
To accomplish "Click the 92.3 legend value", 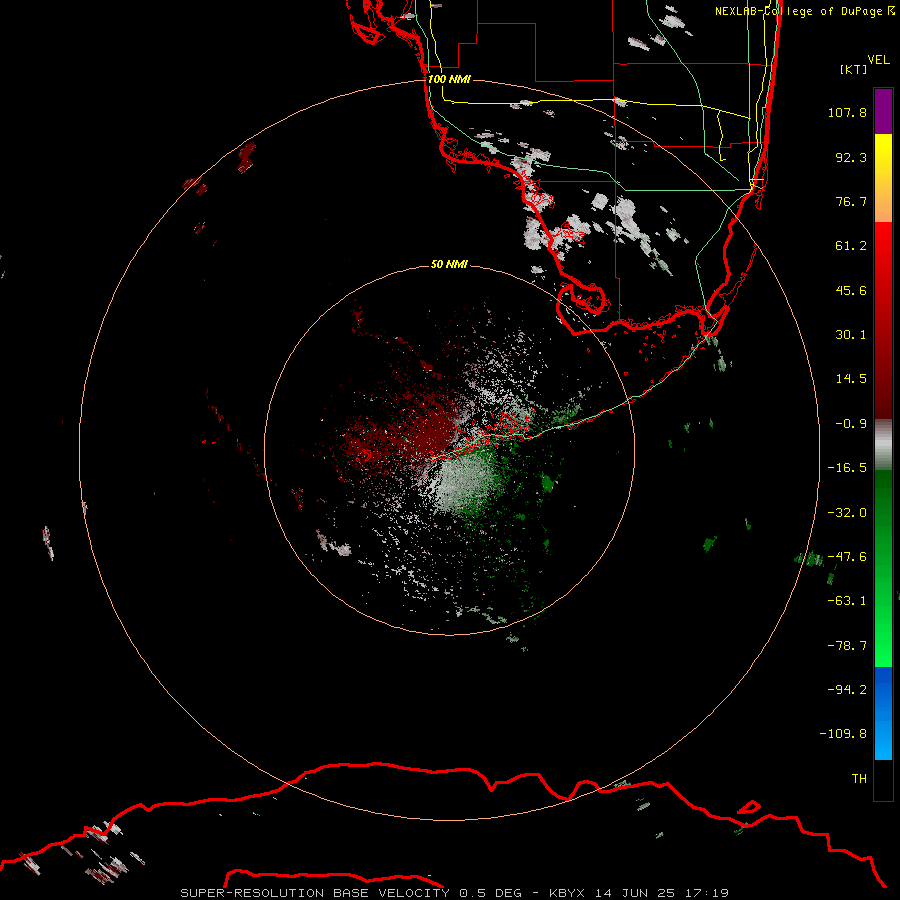I will point(851,157).
